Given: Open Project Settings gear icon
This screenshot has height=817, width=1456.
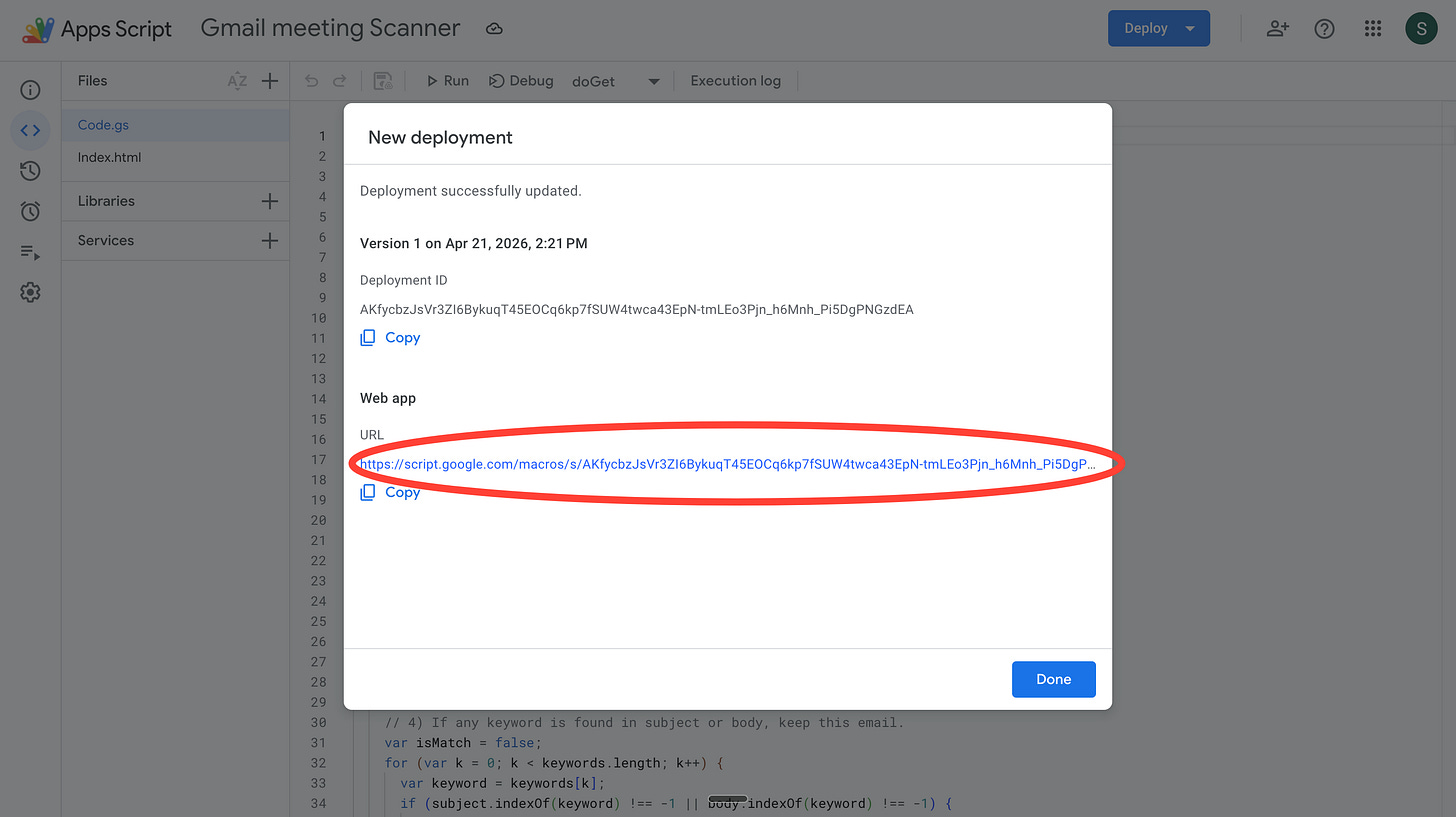Looking at the screenshot, I should point(30,292).
